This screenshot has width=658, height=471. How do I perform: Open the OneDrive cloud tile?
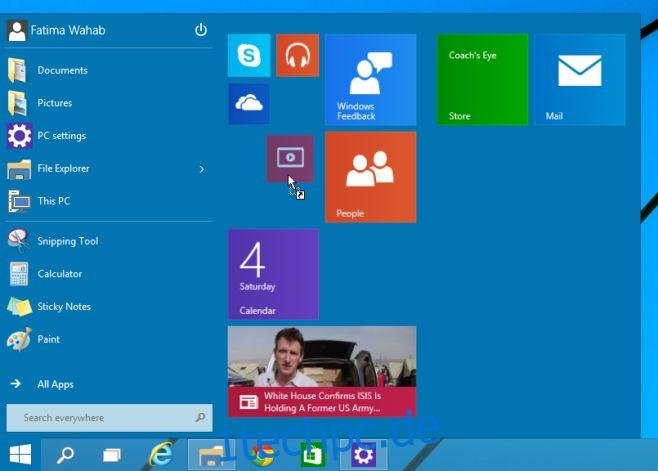click(x=249, y=104)
